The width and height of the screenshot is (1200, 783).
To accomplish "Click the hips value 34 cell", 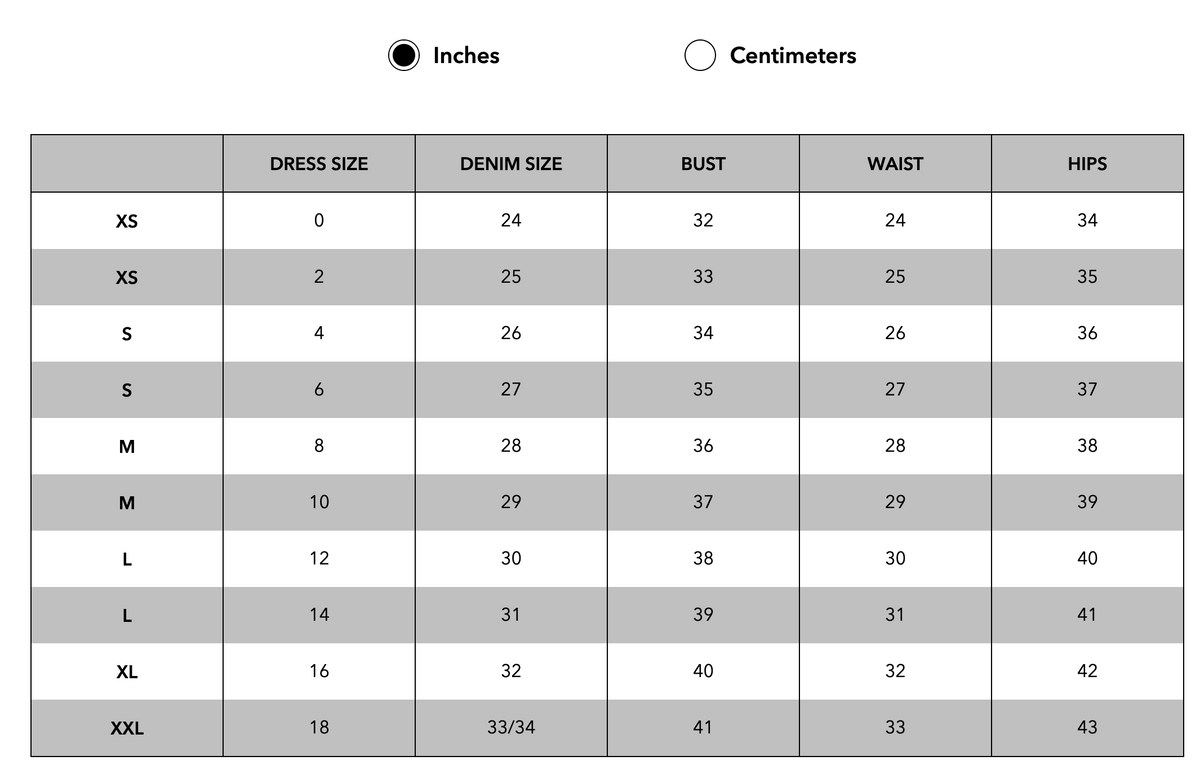I will click(x=1087, y=221).
